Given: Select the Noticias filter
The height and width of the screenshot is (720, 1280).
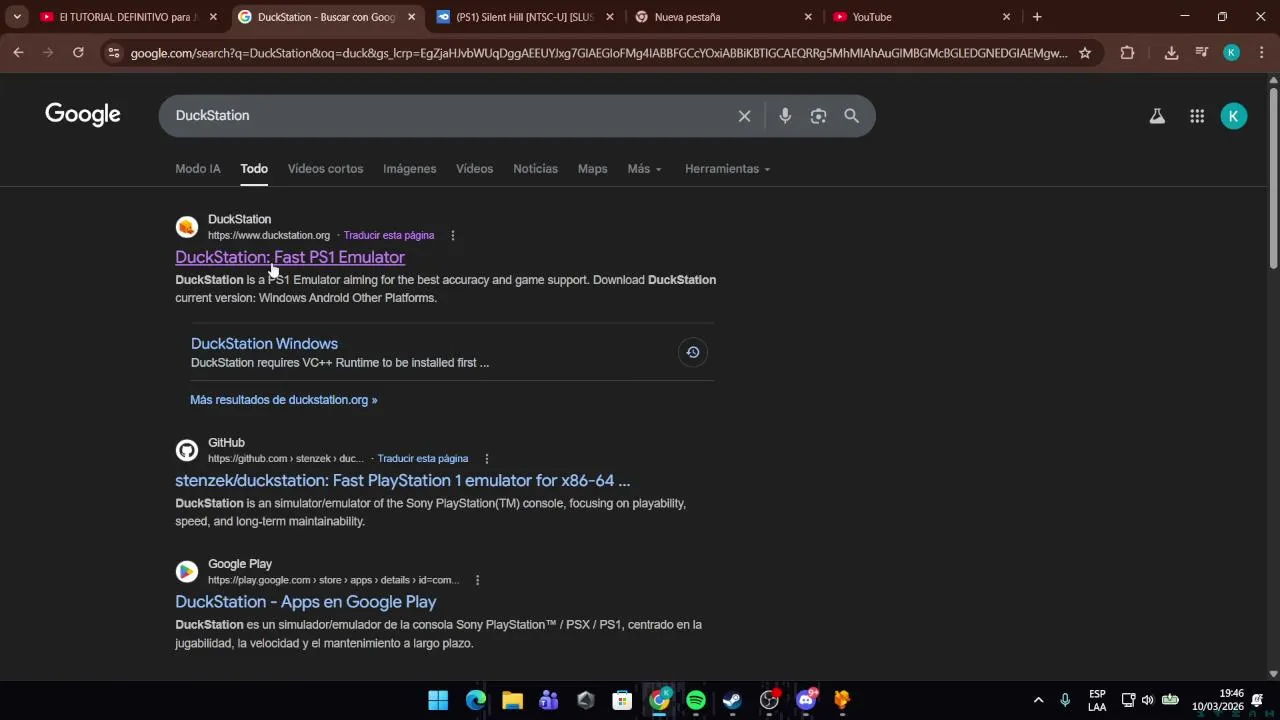Looking at the screenshot, I should (535, 169).
